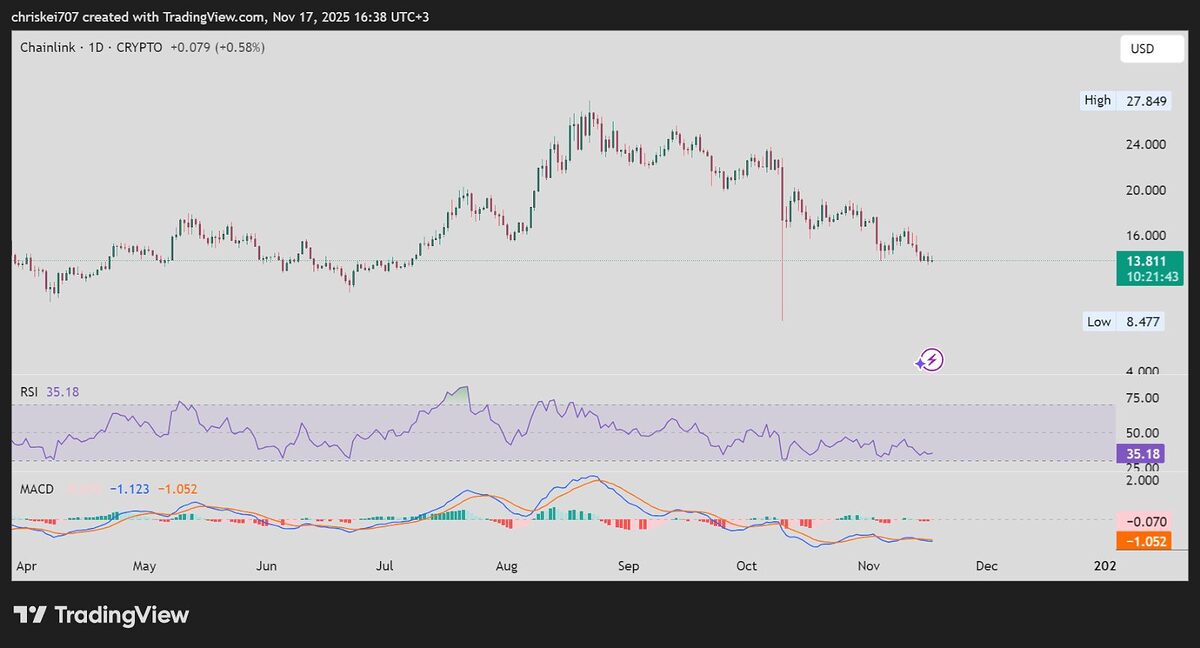
Task: Click the AI lightning icon on the chart
Action: [929, 359]
